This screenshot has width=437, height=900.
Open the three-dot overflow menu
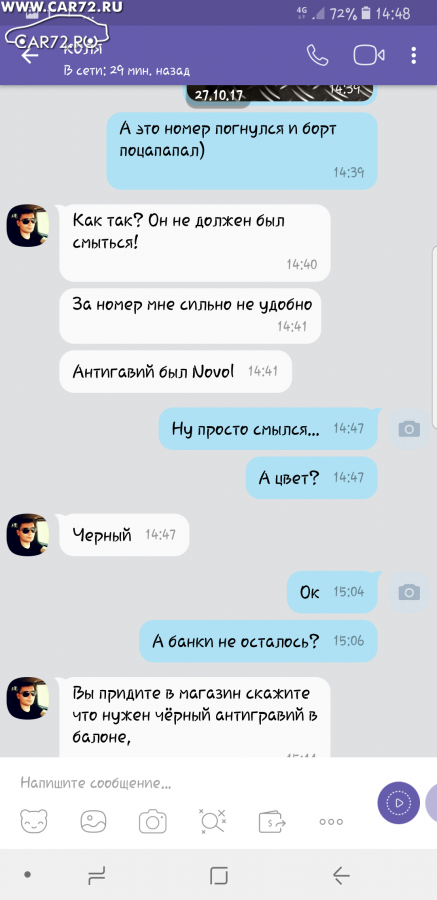pos(414,55)
